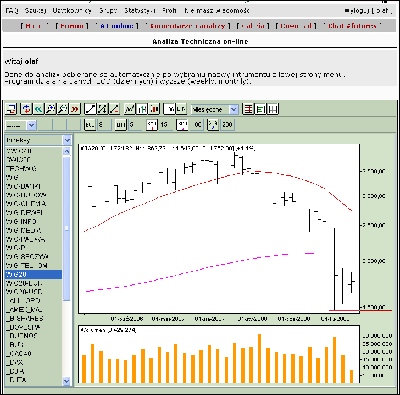
Task: Click the 200-period moving average color swatch
Action: [x=213, y=125]
